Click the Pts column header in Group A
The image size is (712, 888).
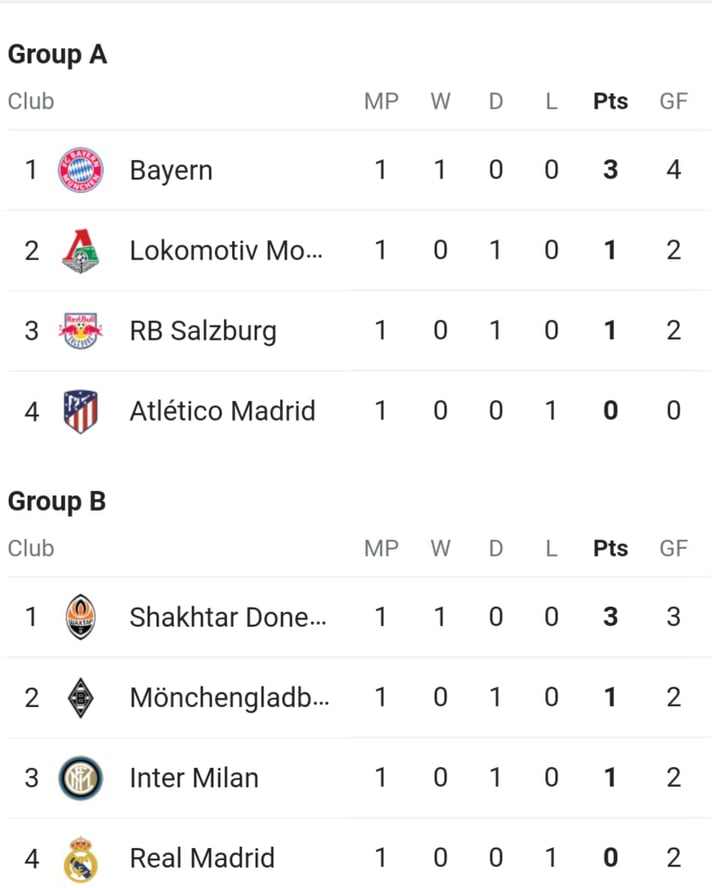tap(611, 101)
